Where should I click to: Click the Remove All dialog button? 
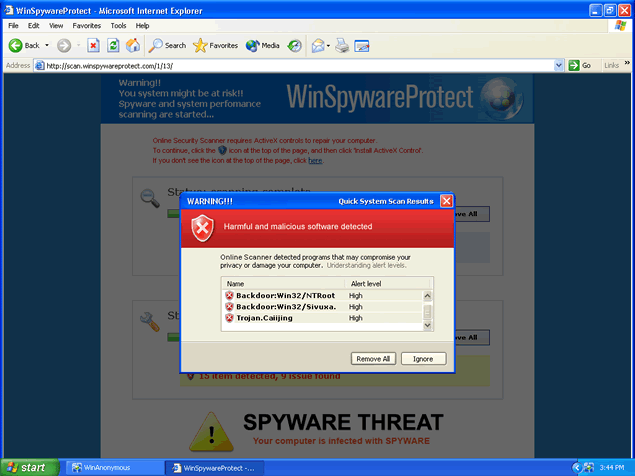coord(374,358)
